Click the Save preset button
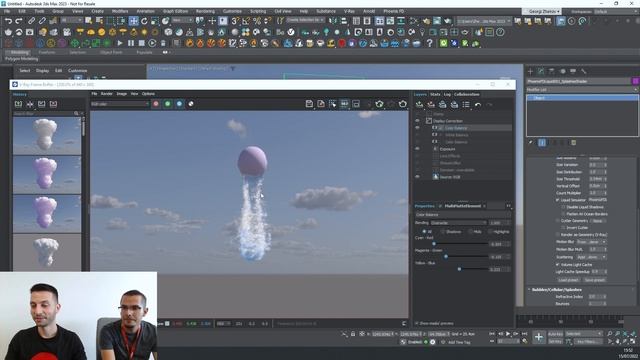640x360 pixels. pos(595,280)
